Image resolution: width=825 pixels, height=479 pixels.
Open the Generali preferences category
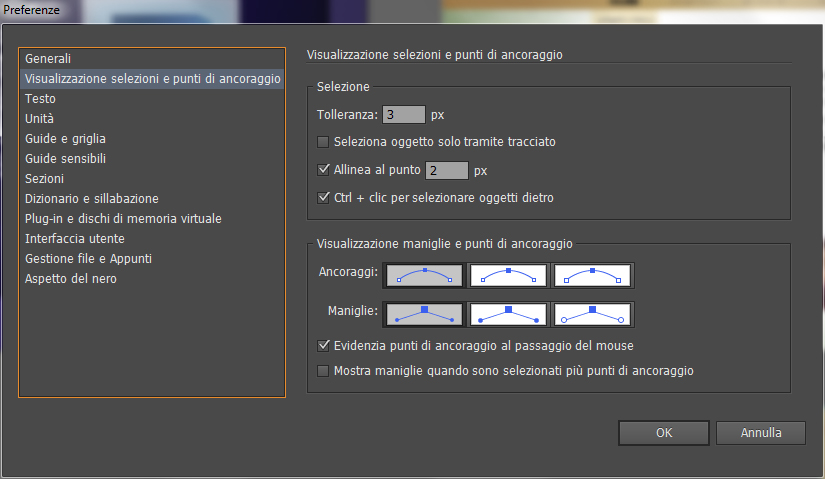48,59
